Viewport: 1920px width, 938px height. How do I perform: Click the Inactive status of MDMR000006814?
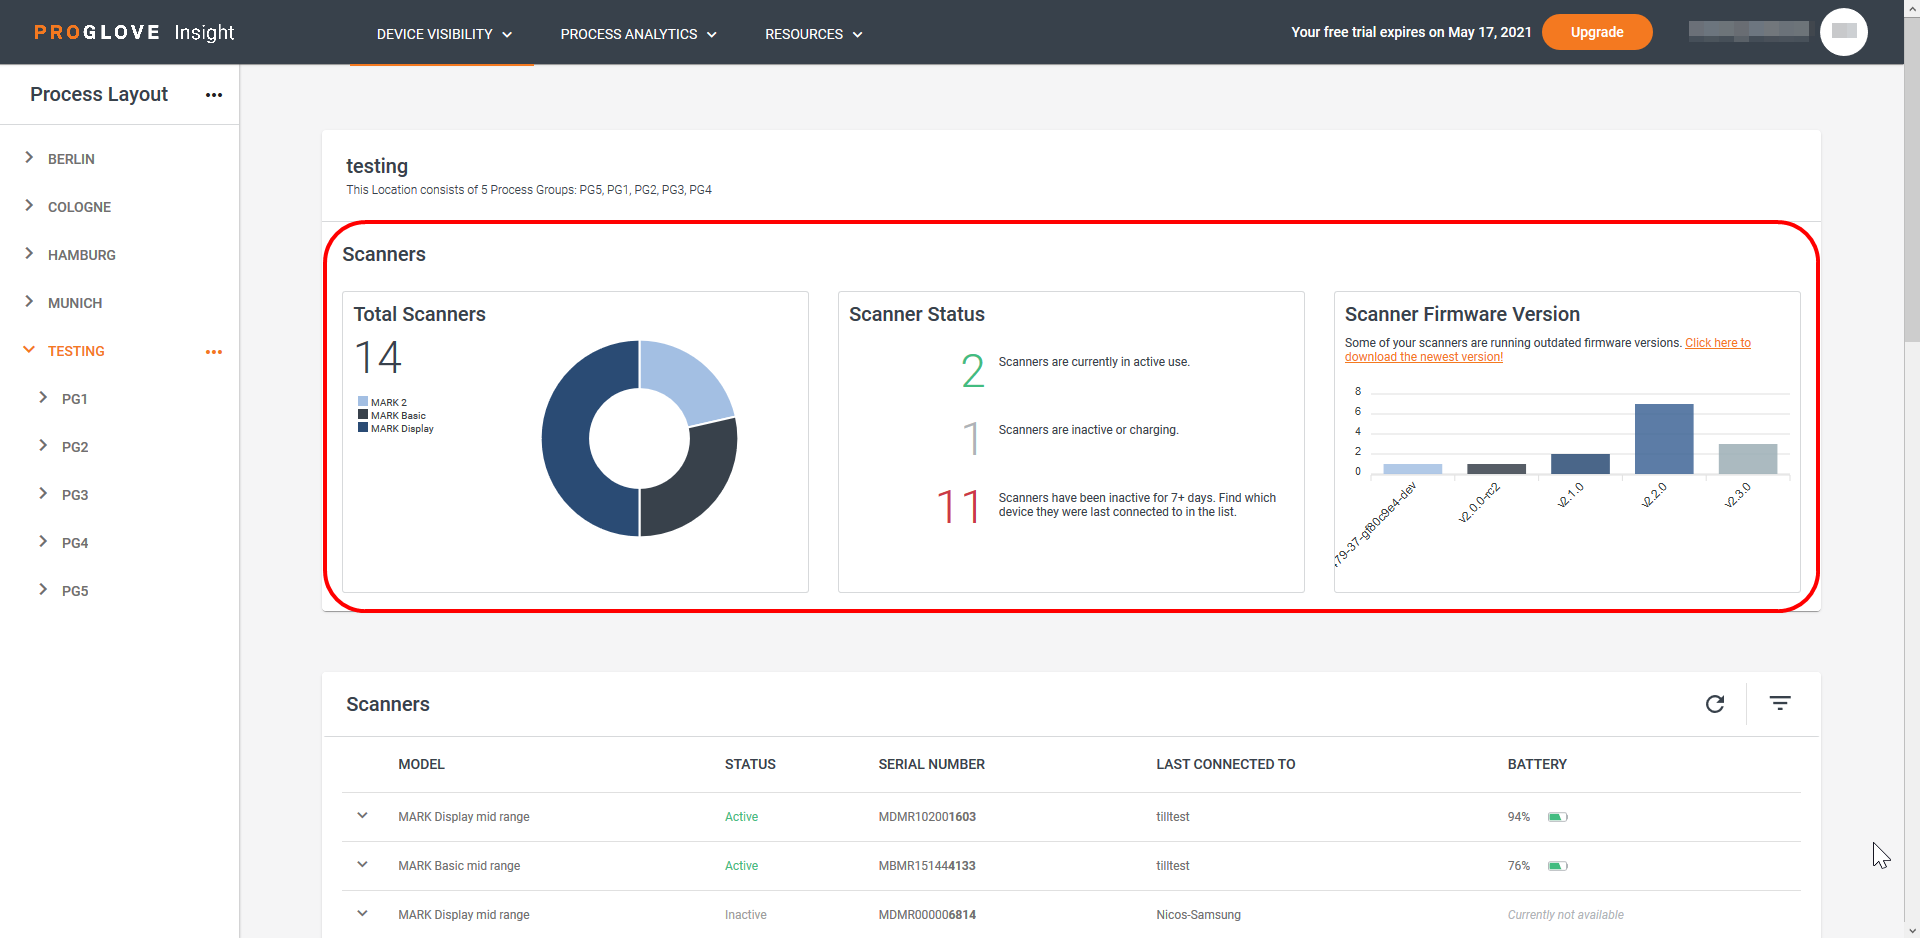click(745, 915)
